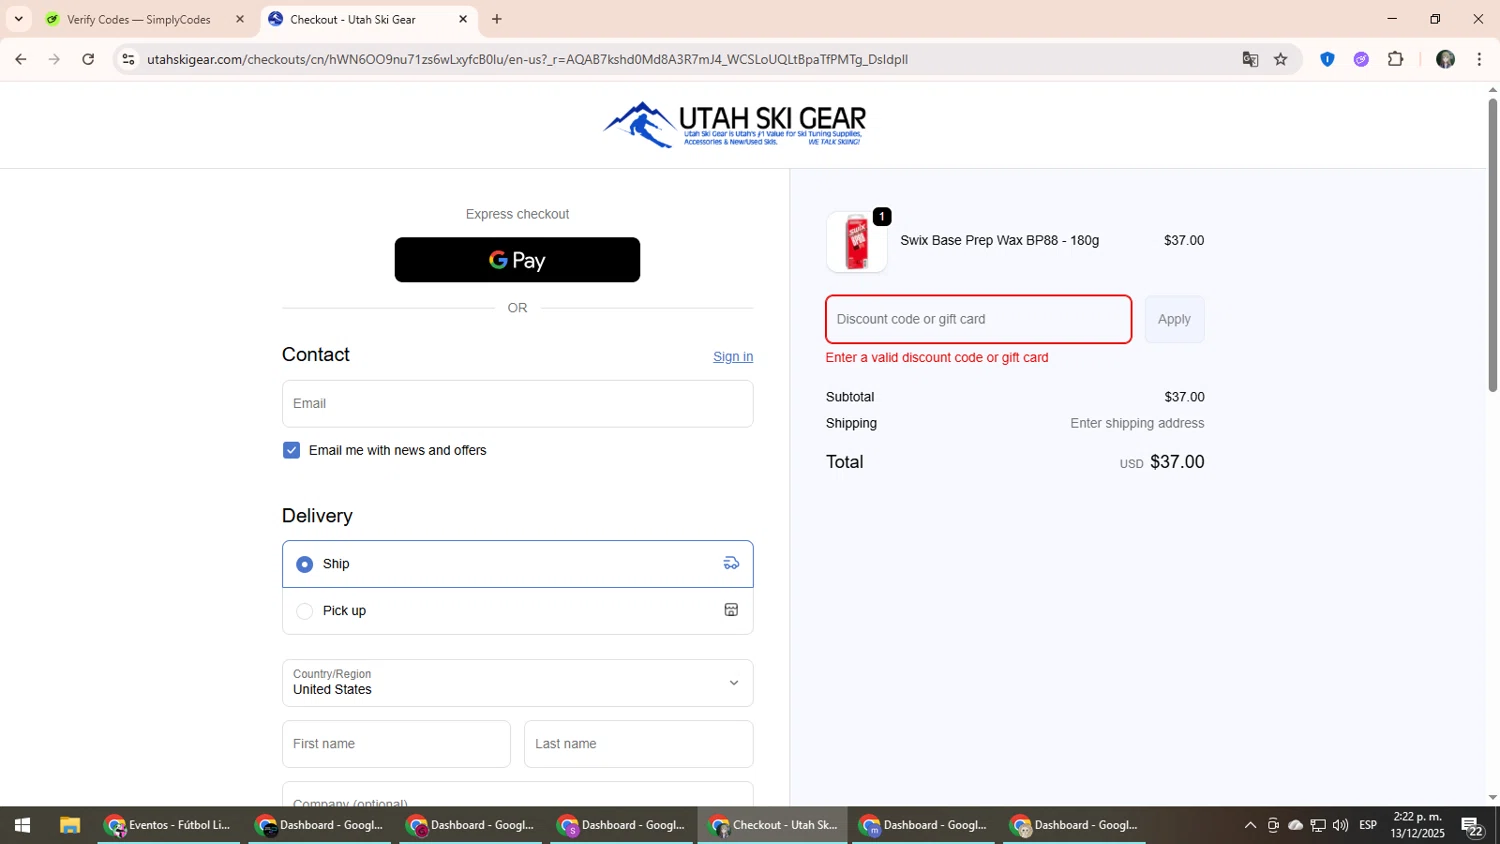The image size is (1500, 844).
Task: Open the network icon in tray
Action: [x=1318, y=825]
